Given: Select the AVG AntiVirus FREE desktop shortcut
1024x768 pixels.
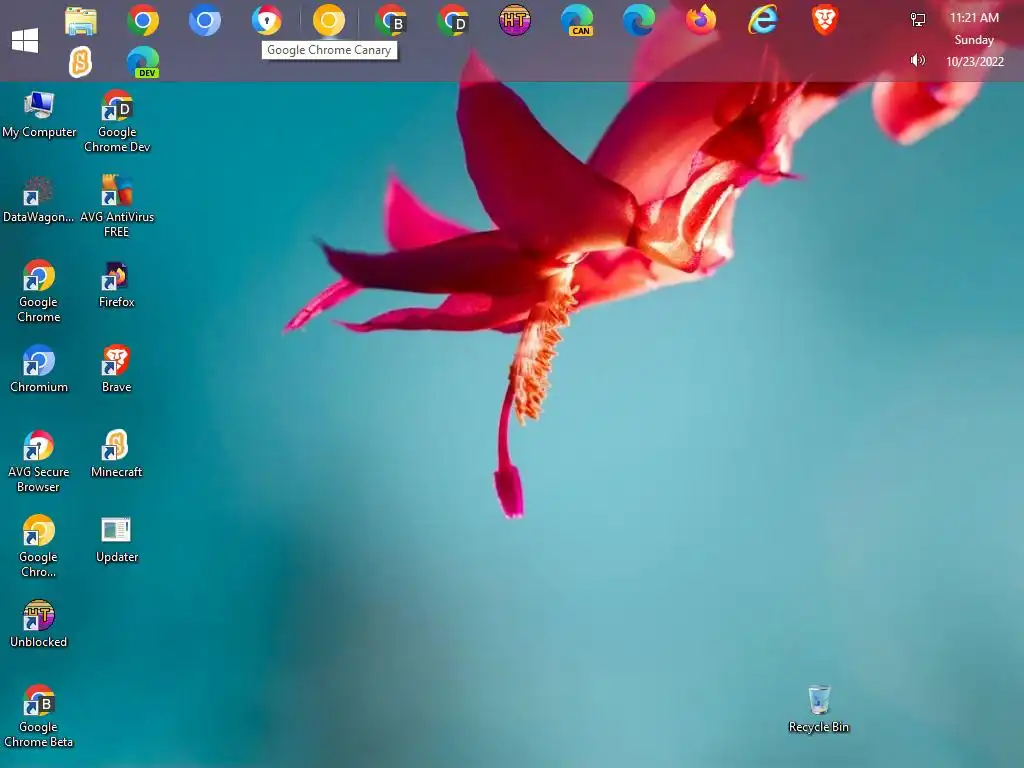Looking at the screenshot, I should coord(117,206).
